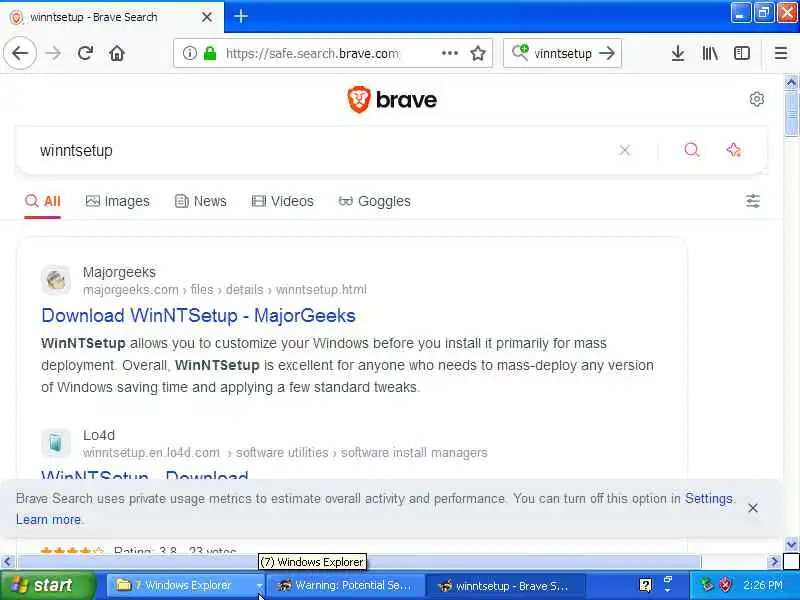Image resolution: width=800 pixels, height=600 pixels.
Task: Open the downloads panel
Action: [x=678, y=53]
